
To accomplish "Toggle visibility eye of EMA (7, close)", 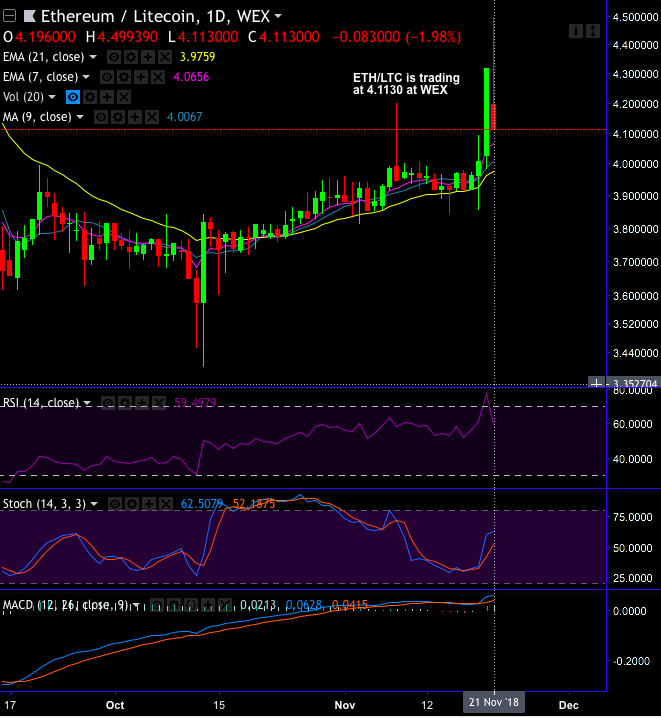I will [107, 77].
